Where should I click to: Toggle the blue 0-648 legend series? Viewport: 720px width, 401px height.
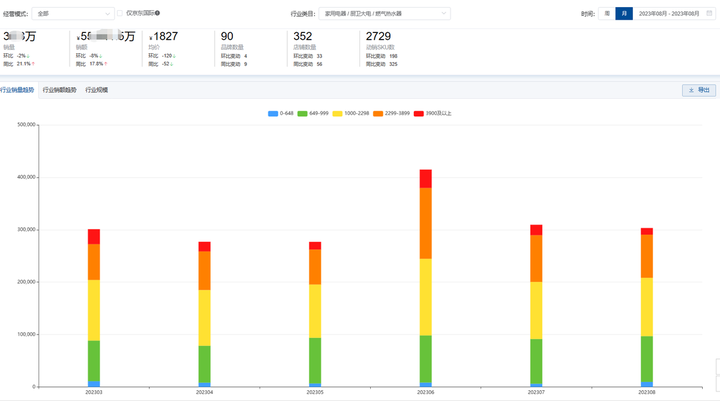[281, 113]
